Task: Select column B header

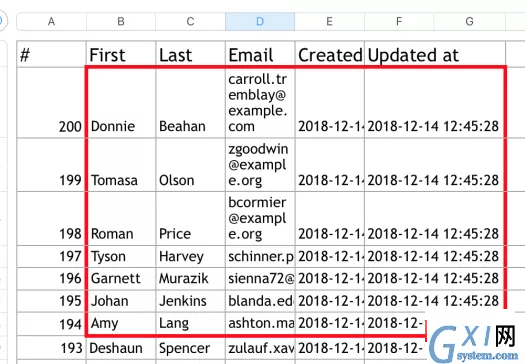Action: pyautogui.click(x=121, y=21)
